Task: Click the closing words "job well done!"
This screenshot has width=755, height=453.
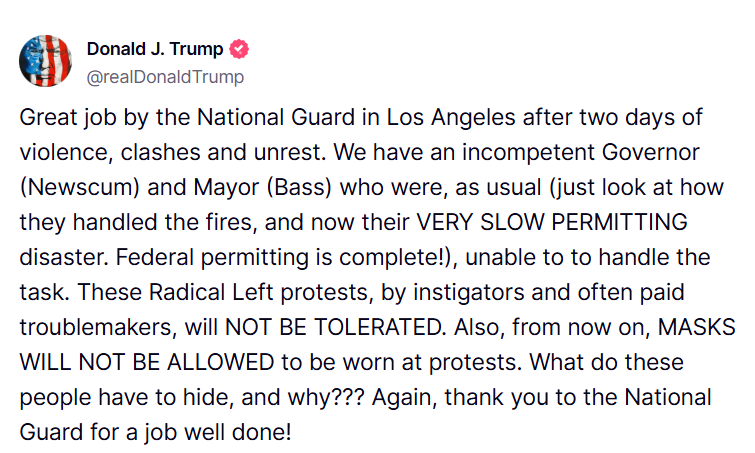Action: point(218,432)
